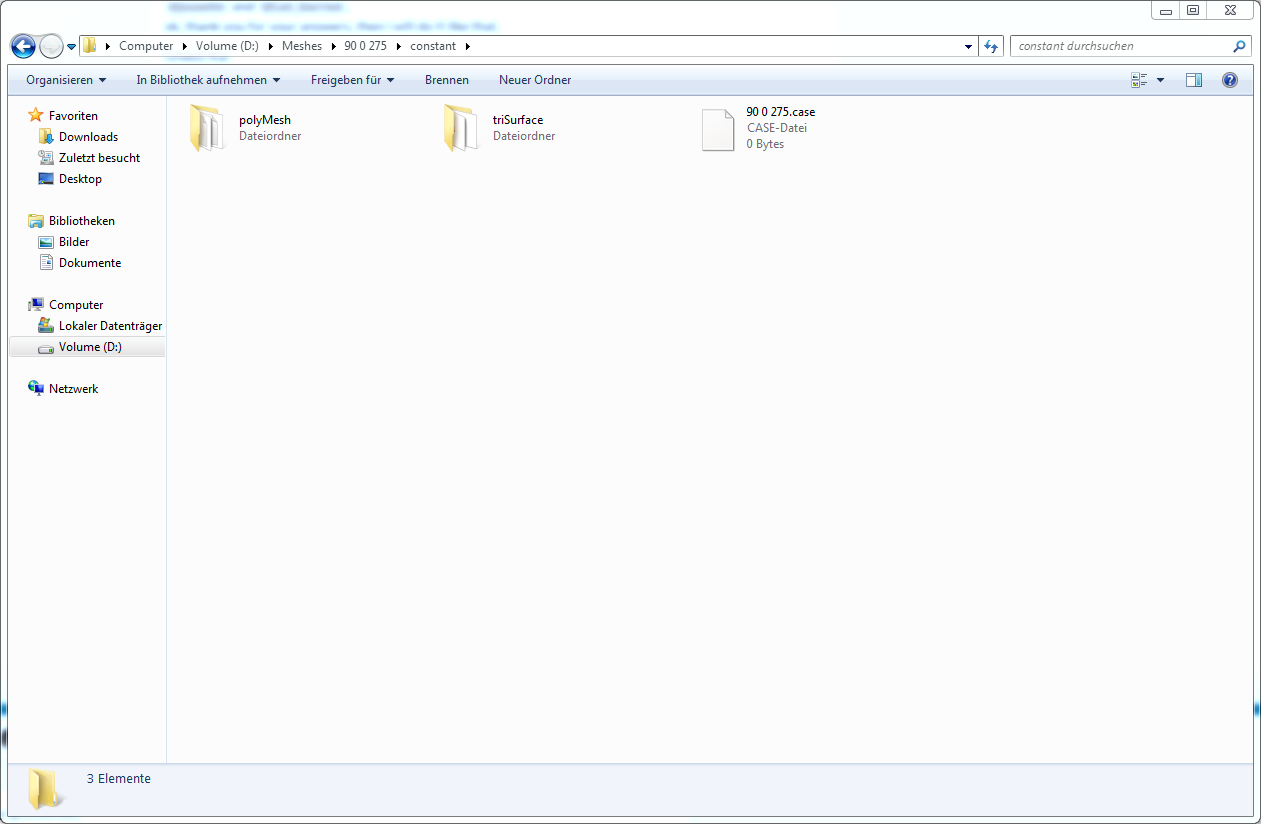Open the view options dropdown arrow

1160,80
